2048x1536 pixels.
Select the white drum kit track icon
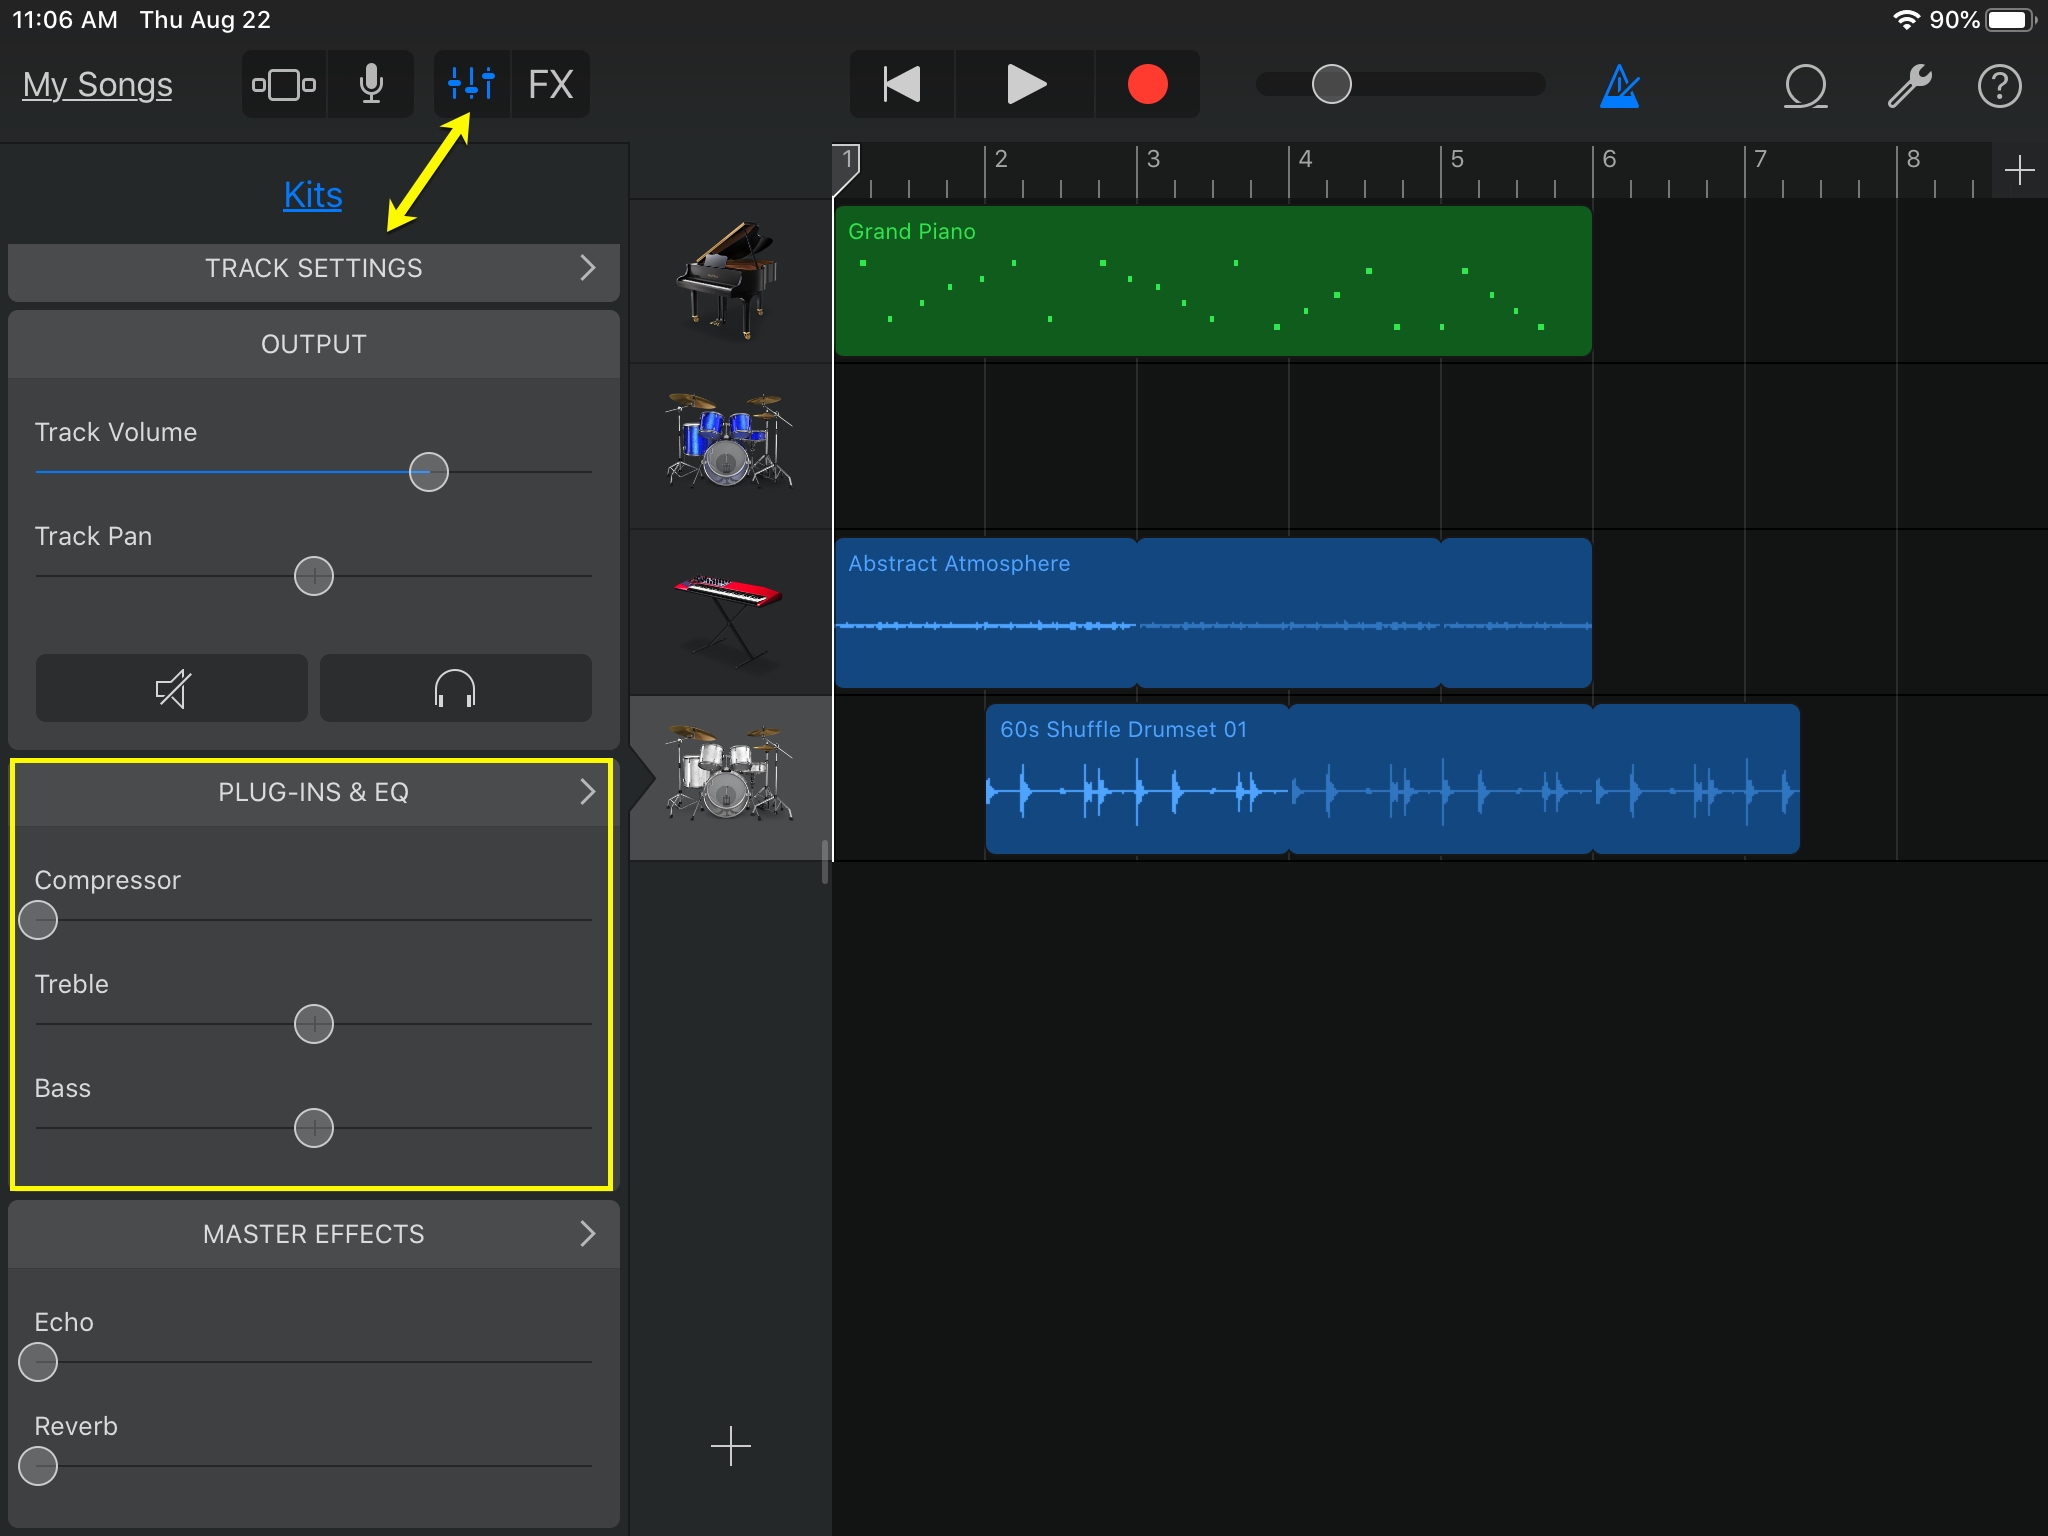(x=730, y=772)
